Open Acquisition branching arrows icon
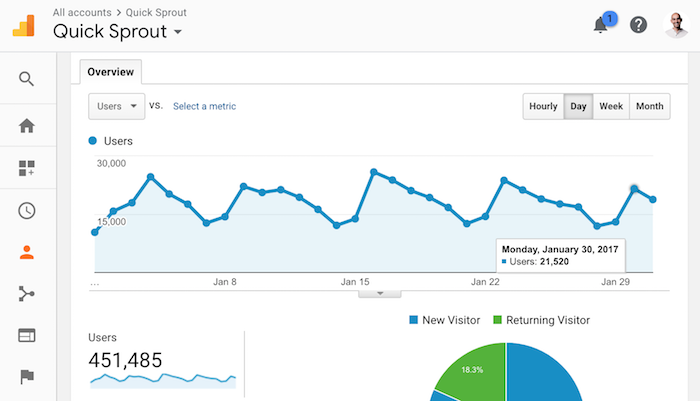Screen dimensions: 700x401 [x=26, y=294]
